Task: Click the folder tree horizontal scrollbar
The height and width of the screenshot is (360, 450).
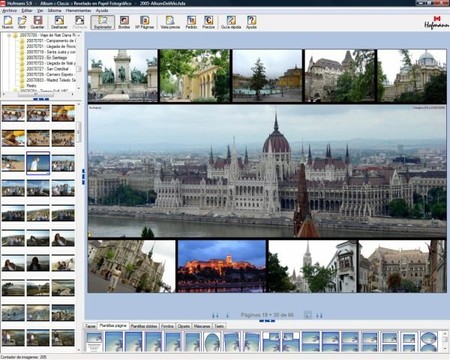Action: (x=40, y=95)
